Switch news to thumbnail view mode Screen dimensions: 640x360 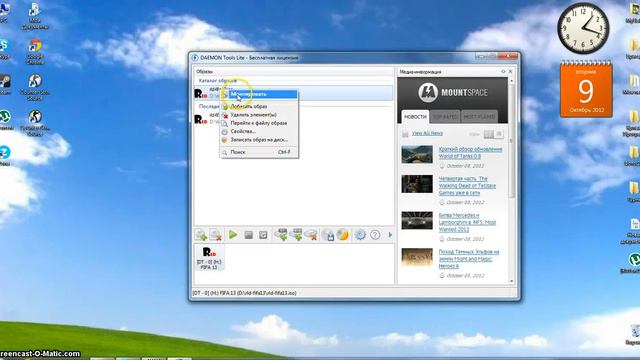point(489,134)
